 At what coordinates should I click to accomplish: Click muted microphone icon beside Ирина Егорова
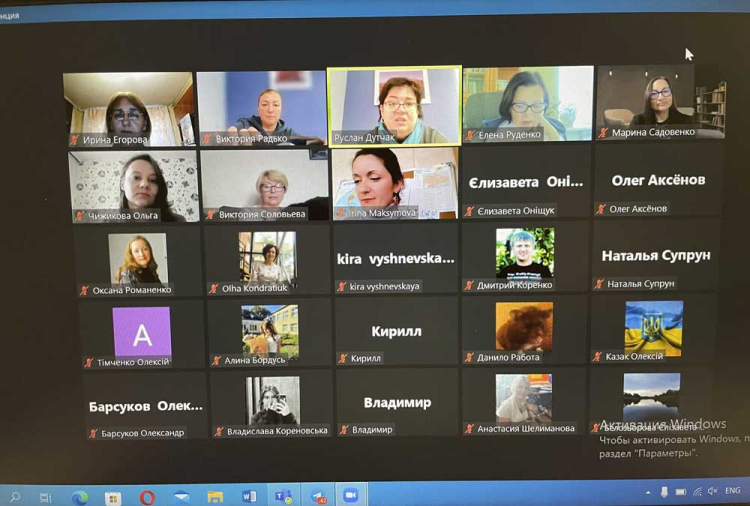click(x=74, y=140)
